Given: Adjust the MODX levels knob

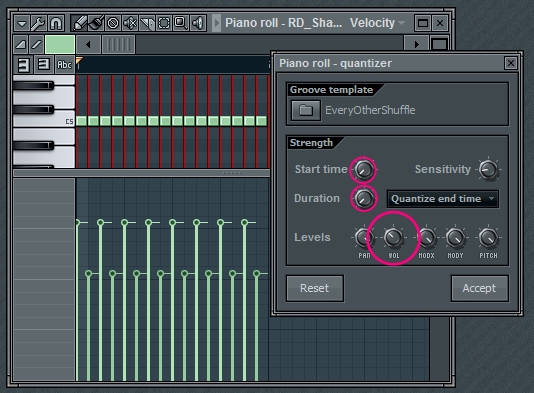Looking at the screenshot, I should pyautogui.click(x=426, y=238).
